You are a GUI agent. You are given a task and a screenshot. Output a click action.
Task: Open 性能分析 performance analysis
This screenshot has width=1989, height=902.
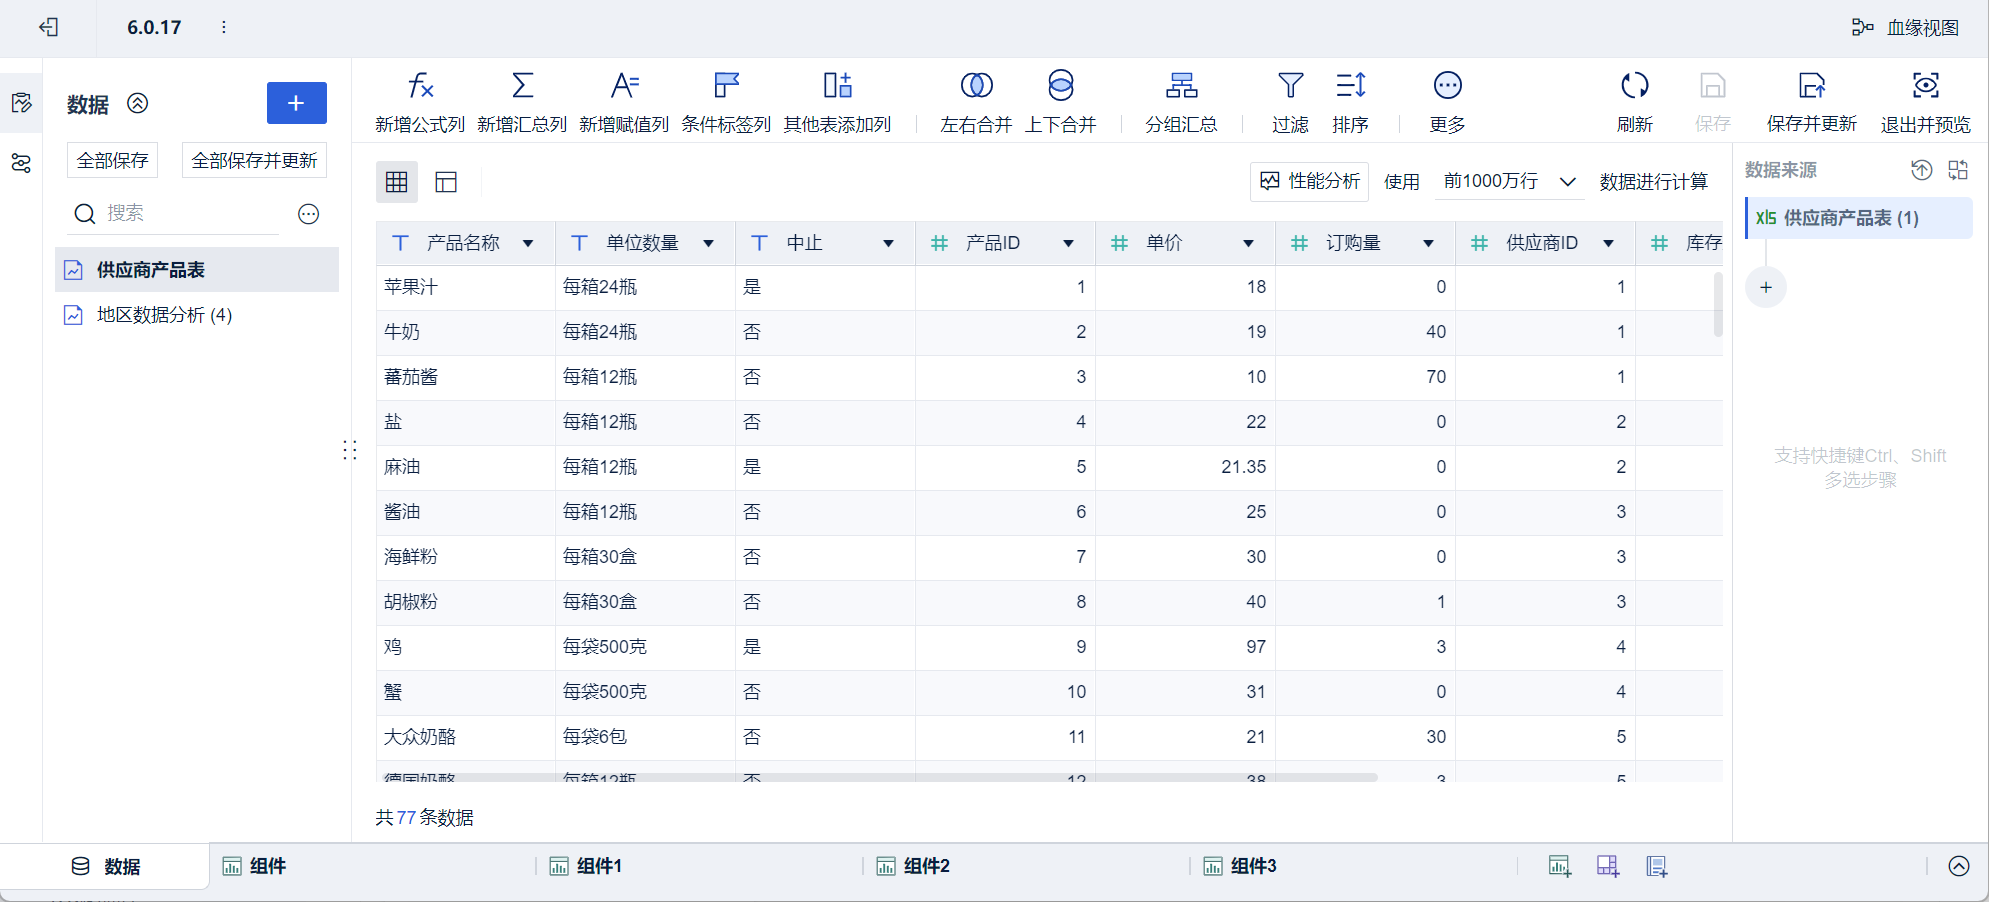(x=1309, y=182)
